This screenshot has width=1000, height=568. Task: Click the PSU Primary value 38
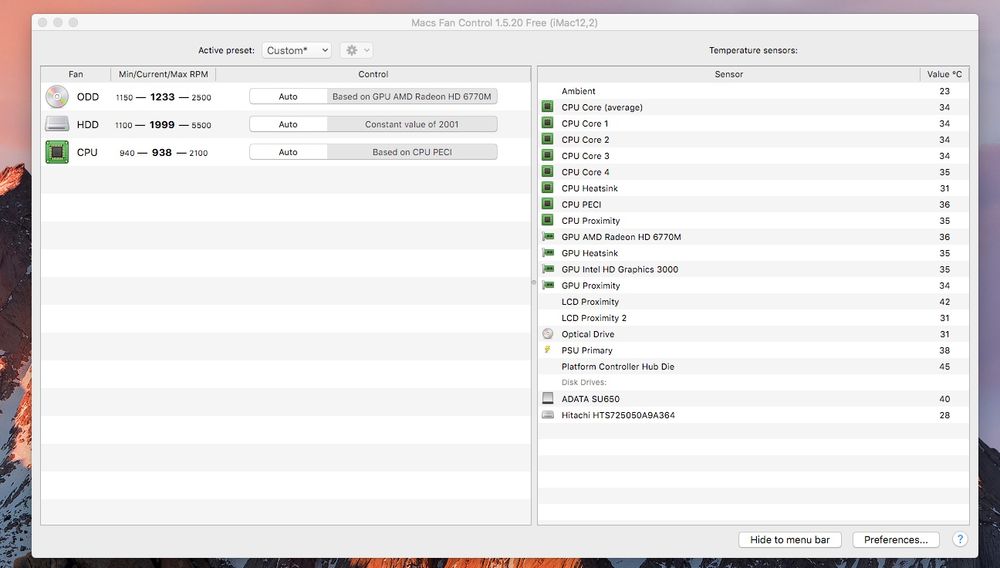[945, 350]
